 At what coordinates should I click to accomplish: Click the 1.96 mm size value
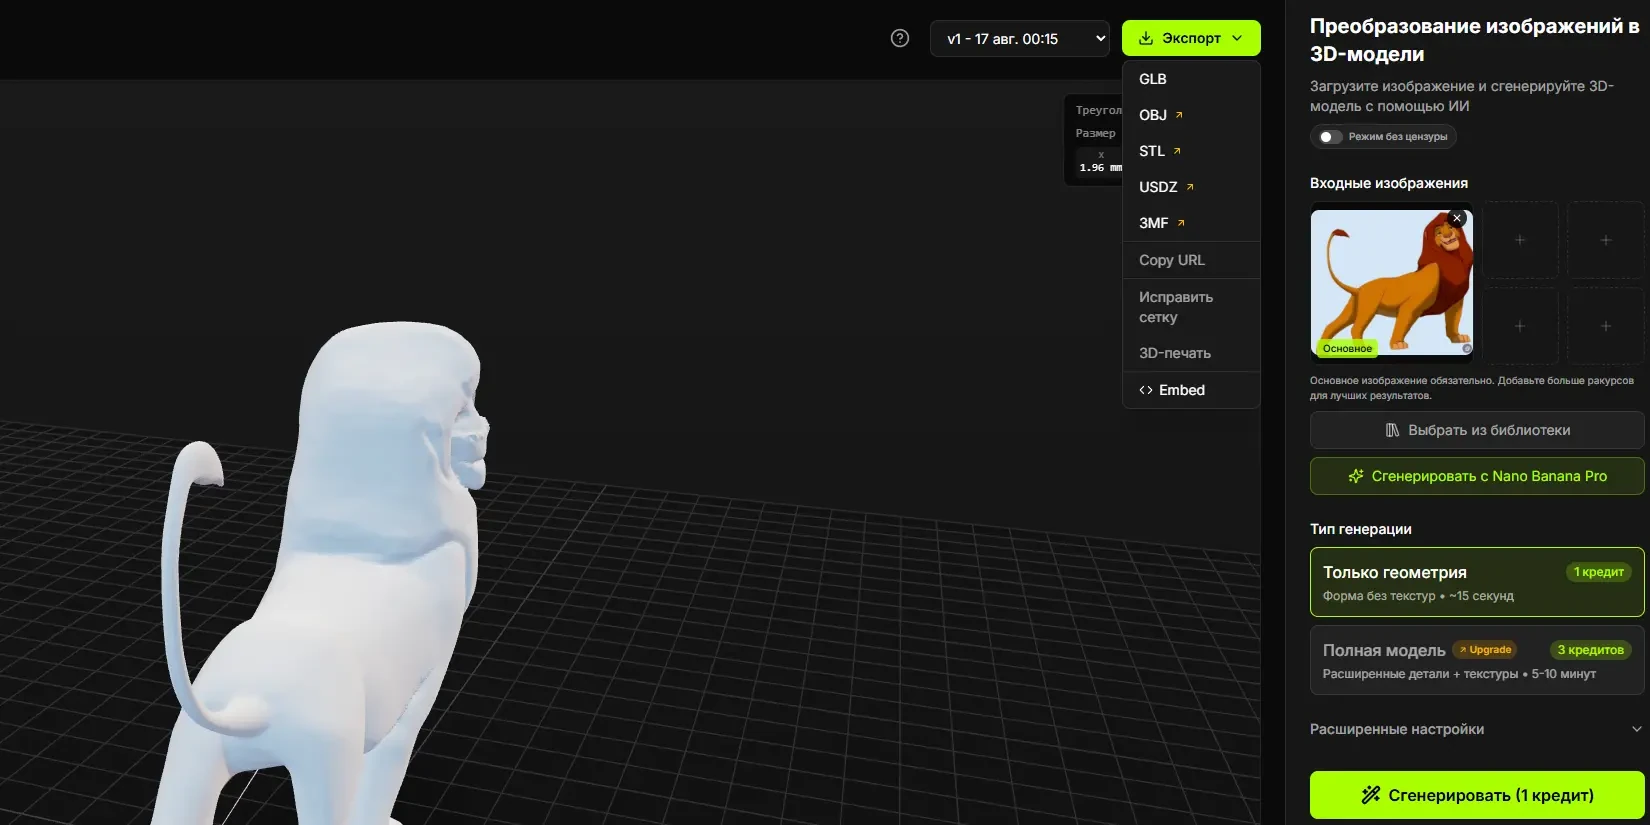1100,168
